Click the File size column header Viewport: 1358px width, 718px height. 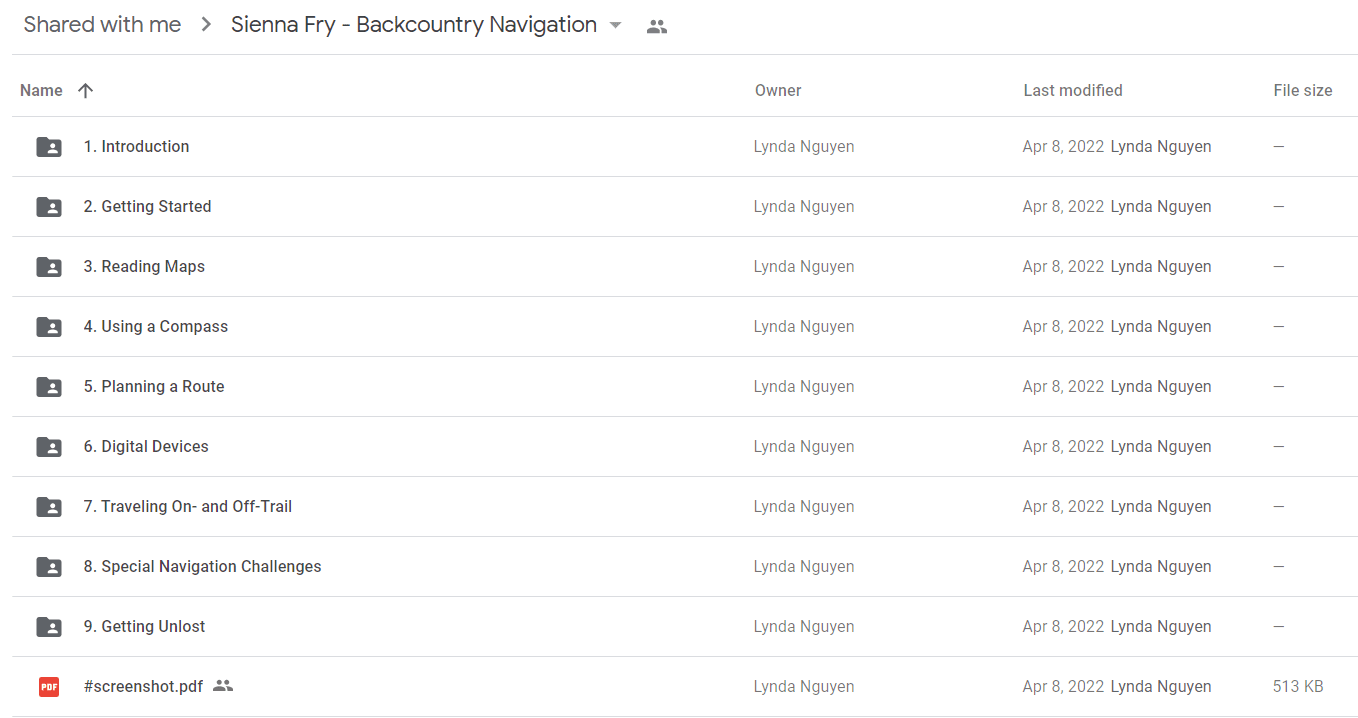click(x=1303, y=90)
